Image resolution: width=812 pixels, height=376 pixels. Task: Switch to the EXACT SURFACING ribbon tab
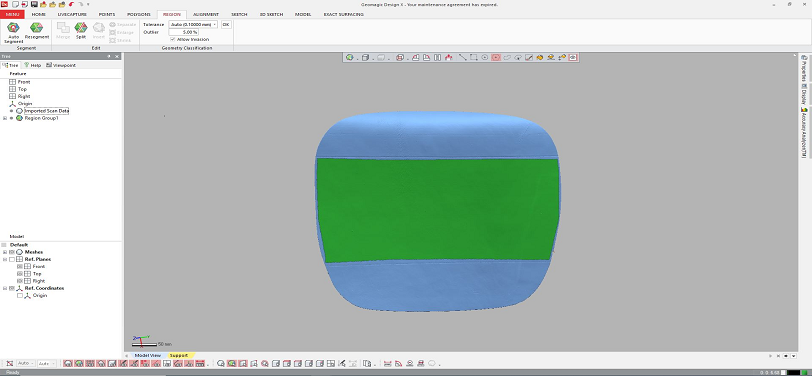click(344, 15)
